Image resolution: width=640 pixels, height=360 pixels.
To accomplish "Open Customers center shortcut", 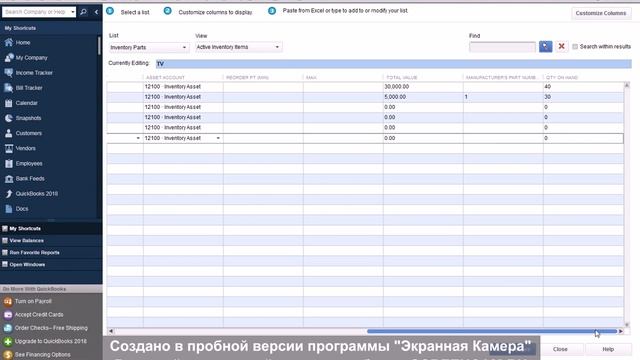I will [x=29, y=133].
